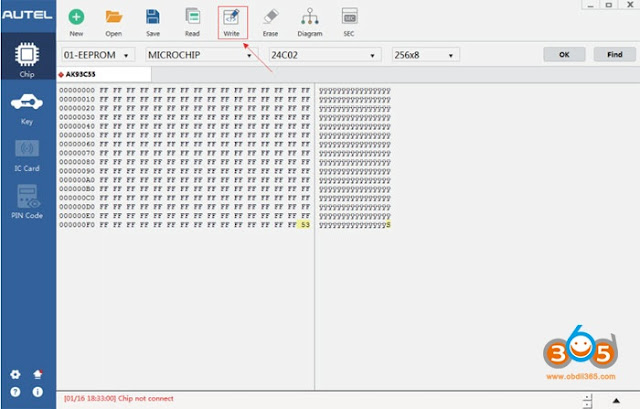This screenshot has width=640, height=409.
Task: Open the IC Card sidebar section
Action: (x=27, y=156)
